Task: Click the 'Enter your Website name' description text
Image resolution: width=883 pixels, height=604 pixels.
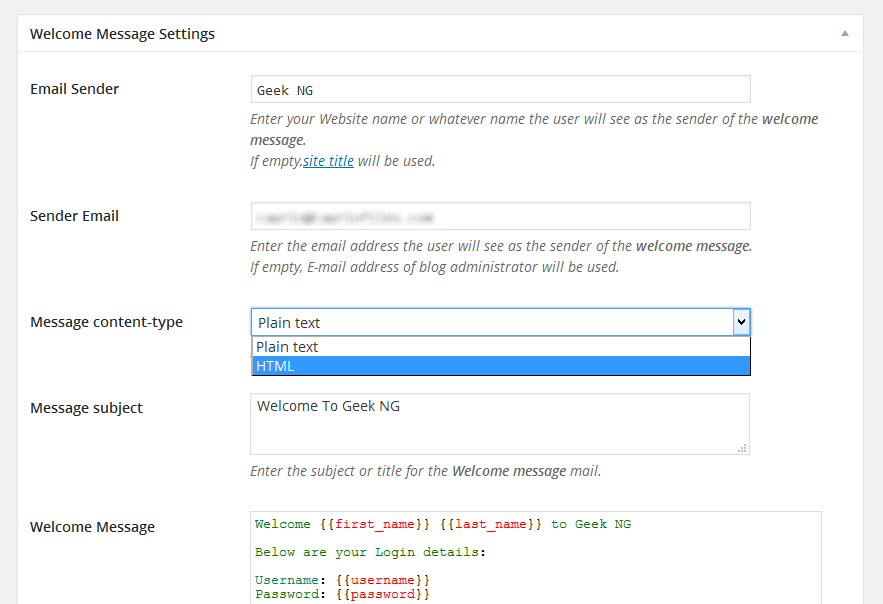Action: 534,129
